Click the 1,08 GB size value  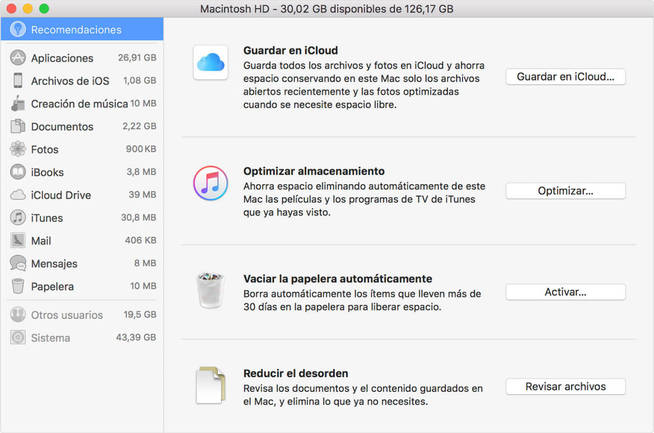[x=140, y=80]
